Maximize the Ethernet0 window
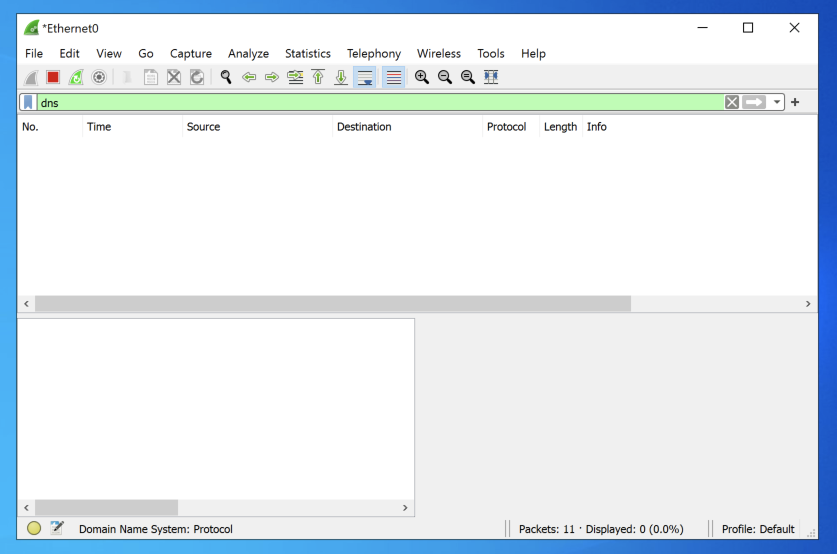The width and height of the screenshot is (837, 554). [x=748, y=28]
